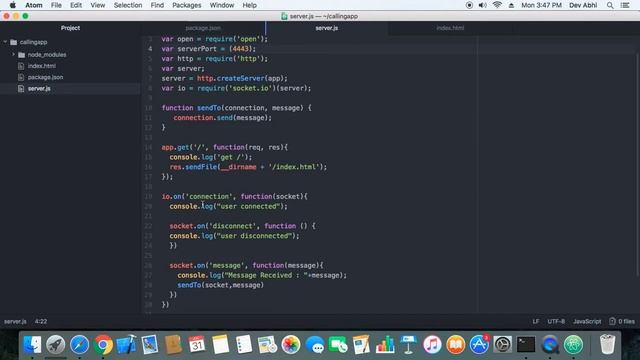This screenshot has height=360, width=640.
Task: Open the Find menu
Action: click(x=157, y=5)
